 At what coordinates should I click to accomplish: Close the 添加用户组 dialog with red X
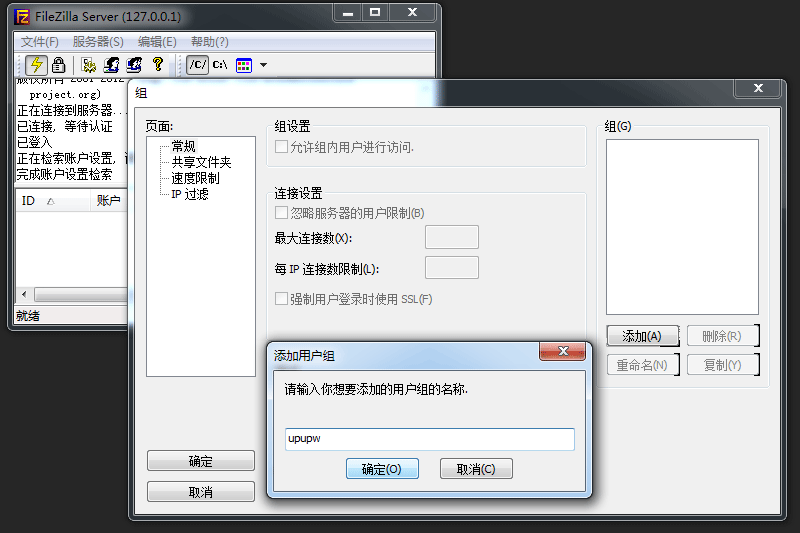[563, 350]
